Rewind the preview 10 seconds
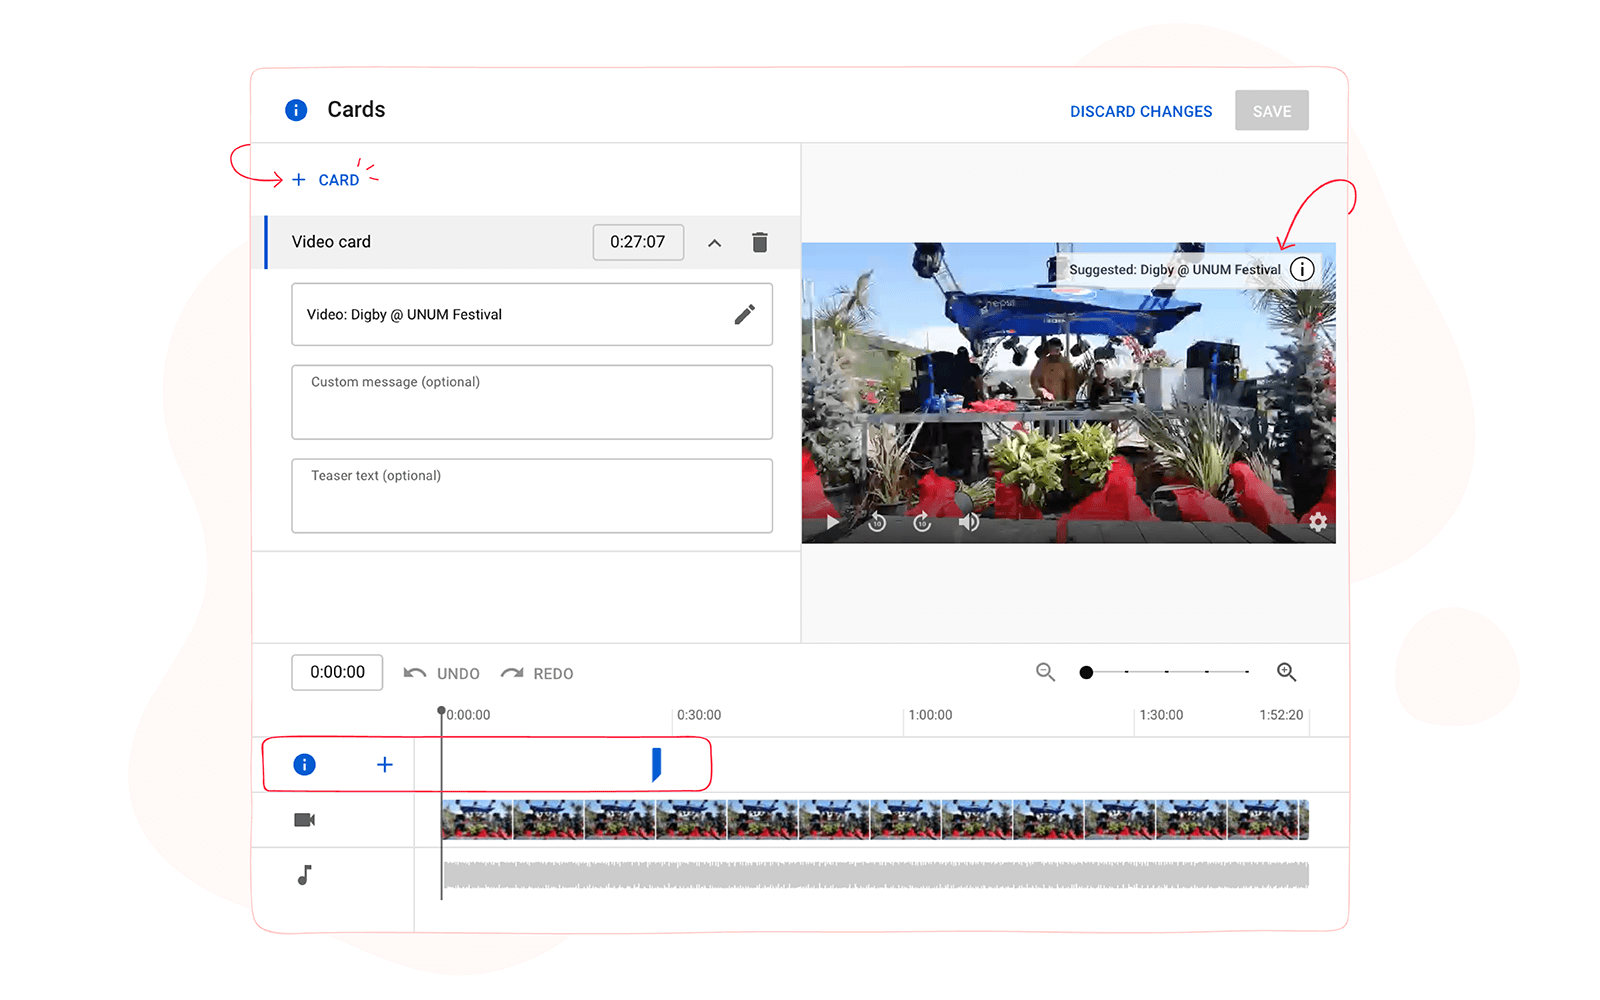The image size is (1600, 1000). 877,521
